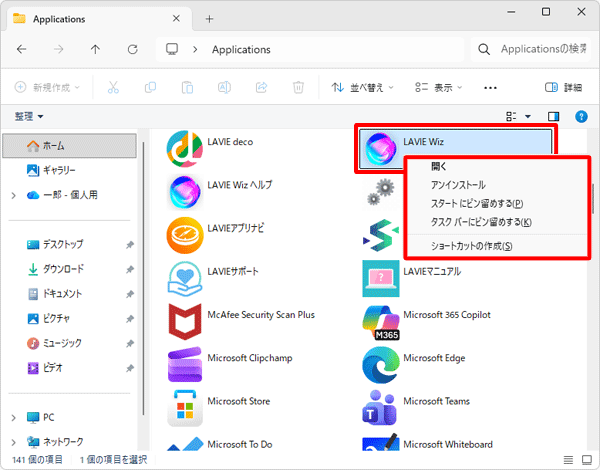Screen dimensions: 600x470
Task: Open the more options ellipsis button
Action: click(490, 88)
